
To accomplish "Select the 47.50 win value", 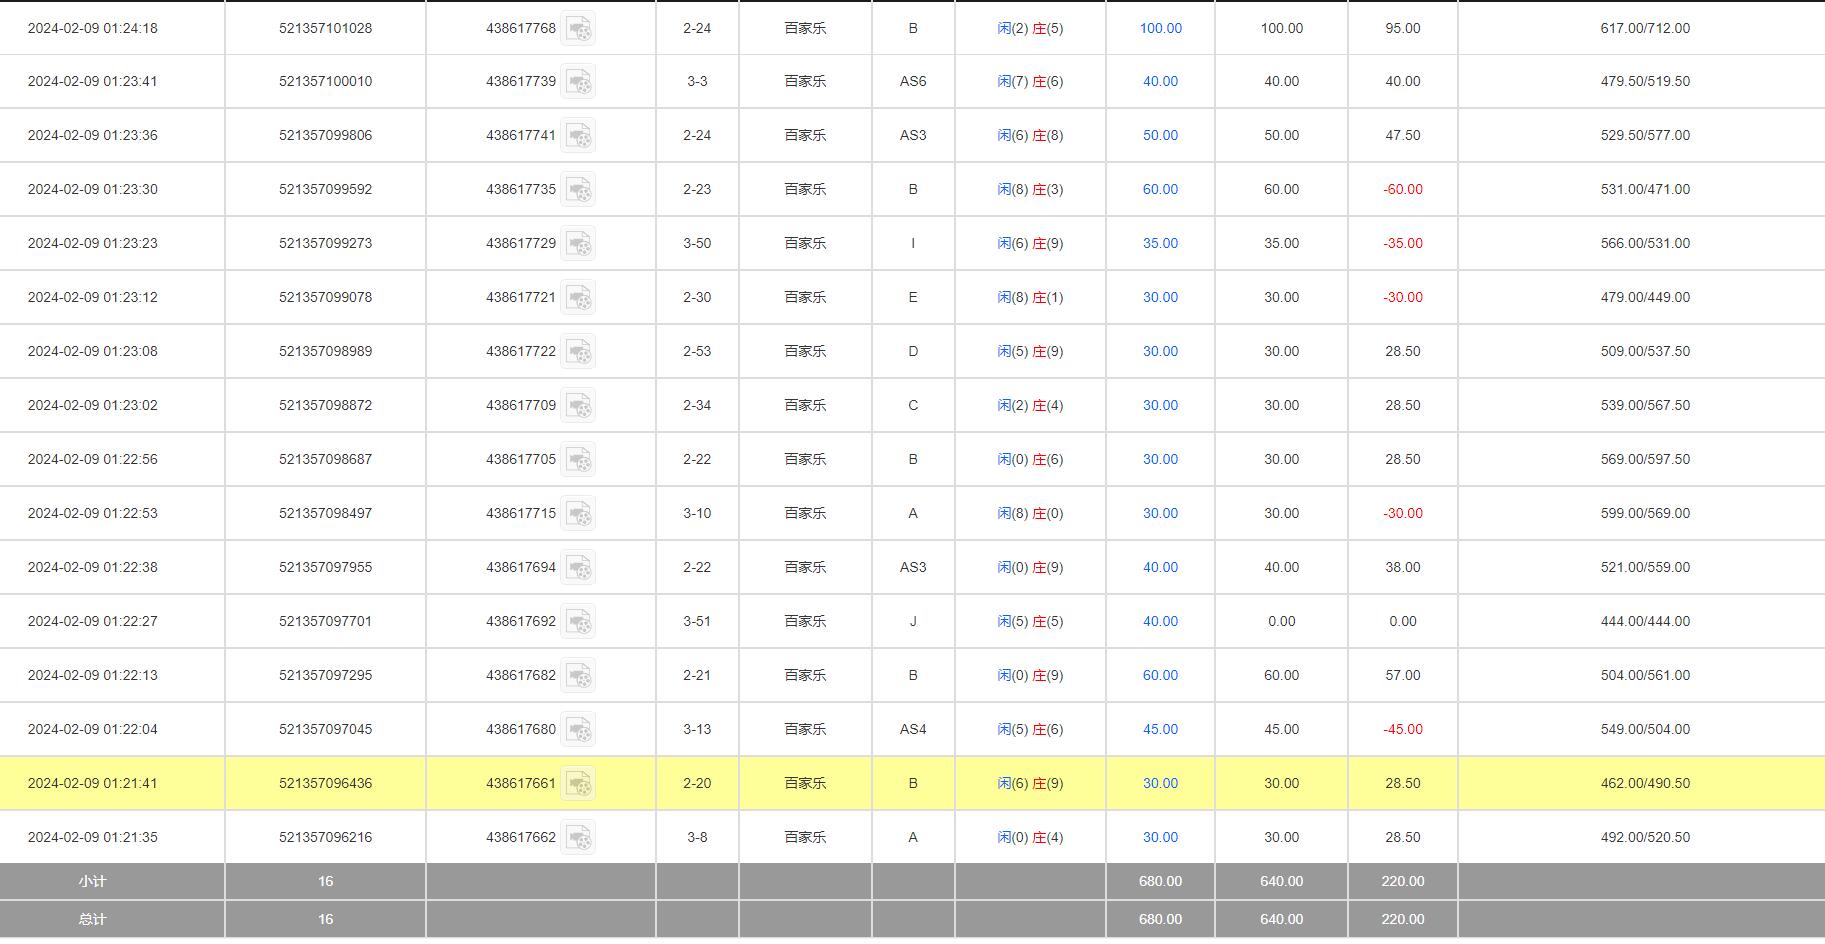I will [x=1403, y=135].
